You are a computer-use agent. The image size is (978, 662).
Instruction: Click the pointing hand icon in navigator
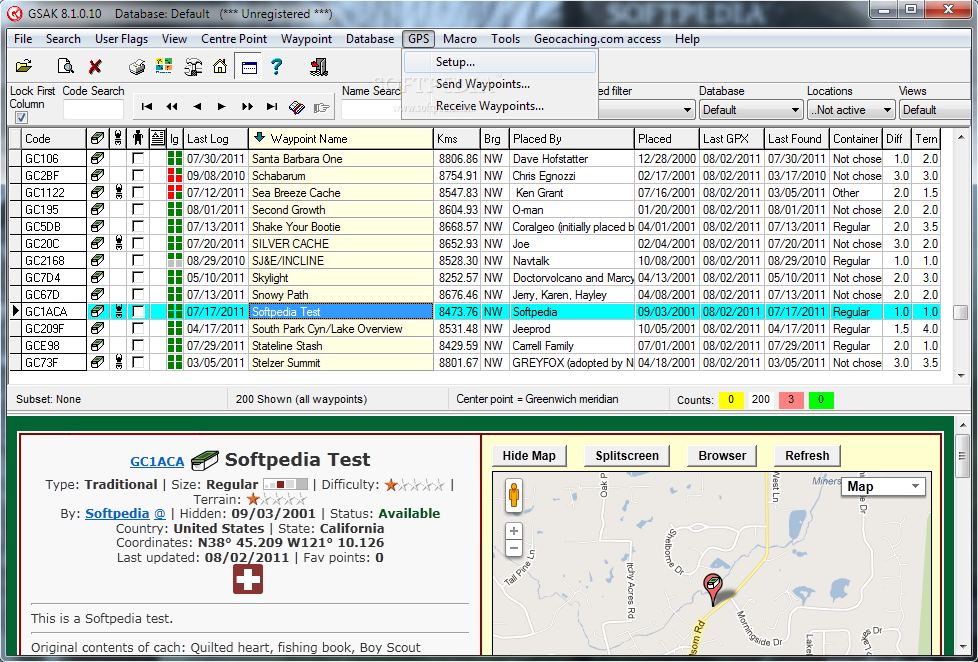322,107
